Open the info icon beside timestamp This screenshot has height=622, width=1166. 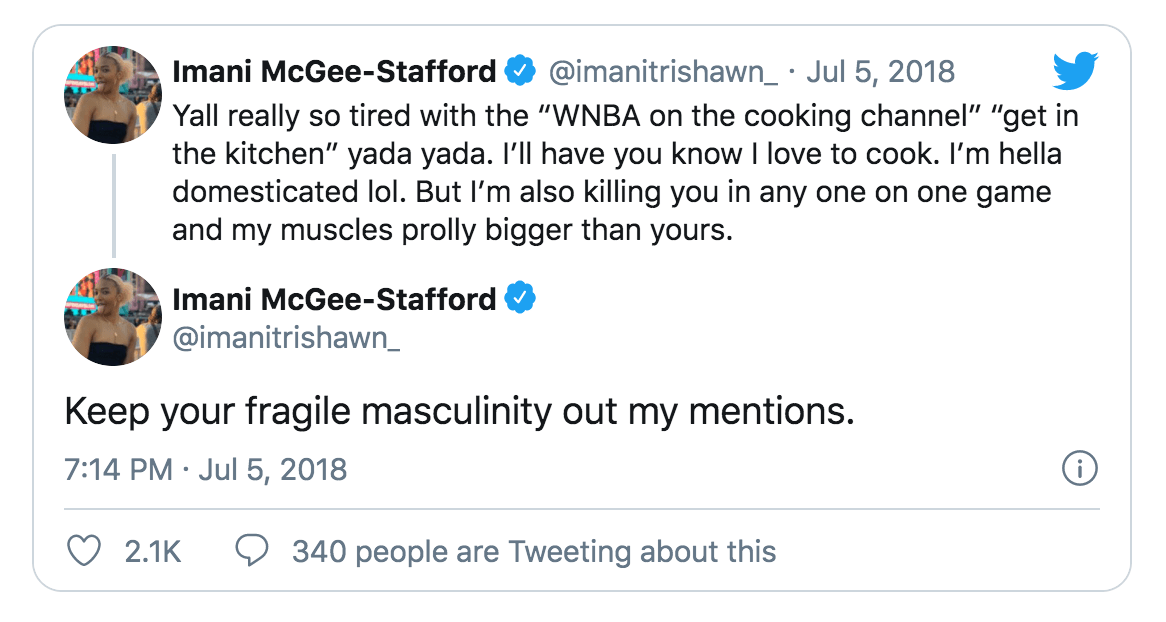(x=1080, y=468)
